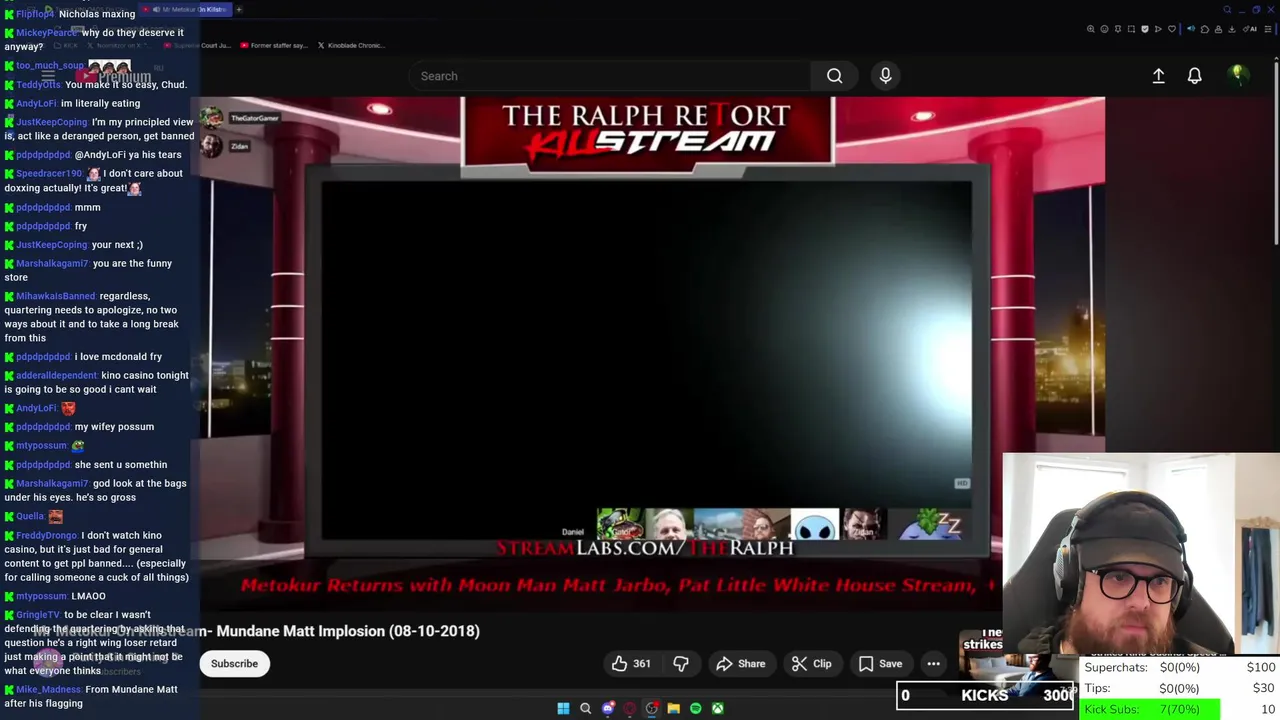Viewport: 1280px width, 720px height.
Task: Open Windows taskbar search
Action: [585, 708]
